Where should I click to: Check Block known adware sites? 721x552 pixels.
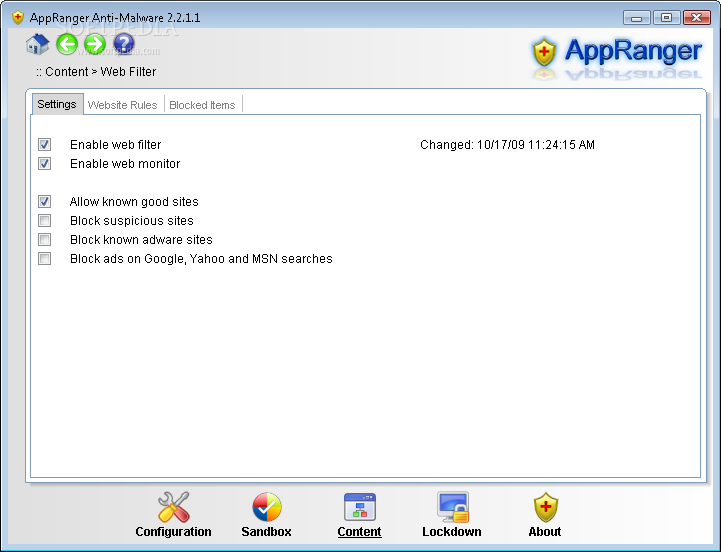click(x=45, y=239)
